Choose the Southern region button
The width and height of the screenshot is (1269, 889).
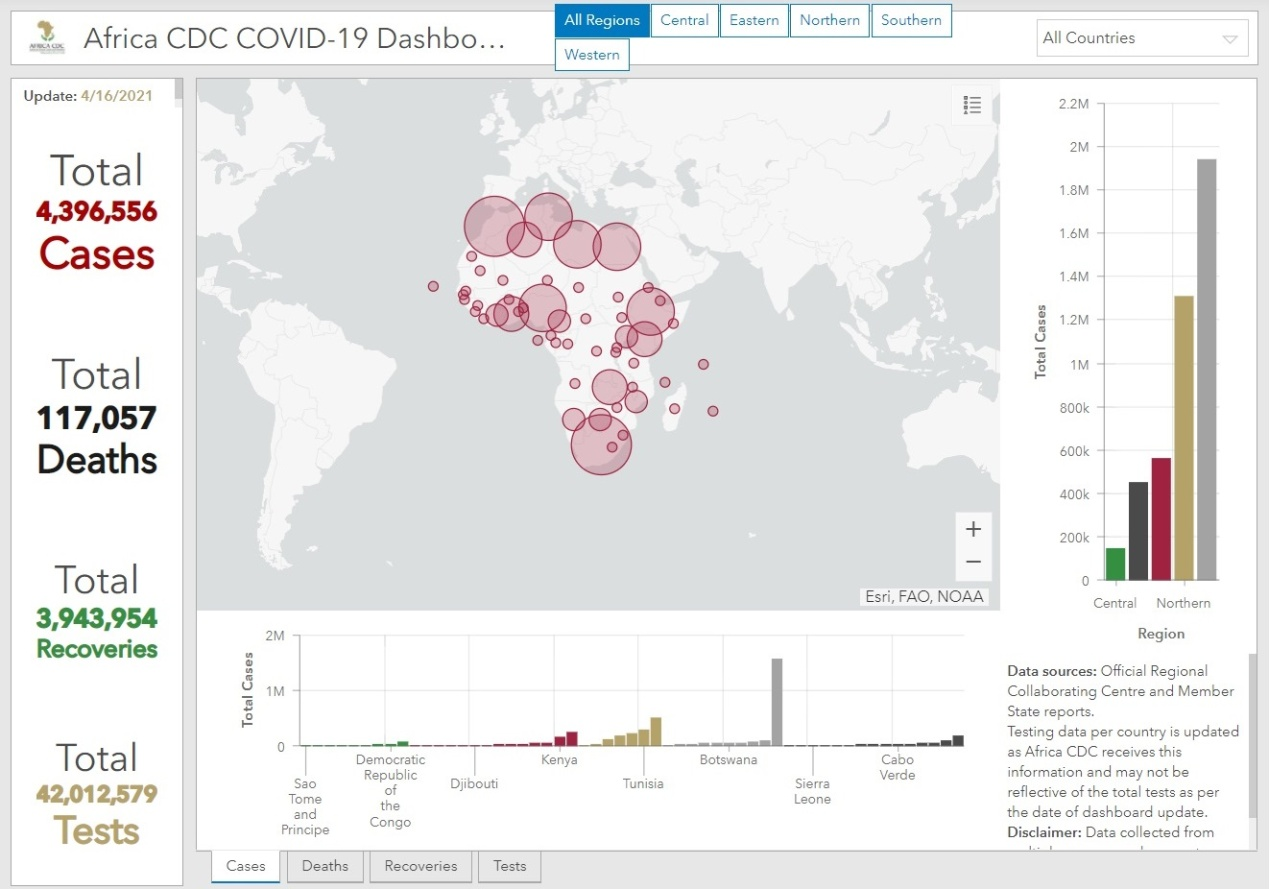[911, 20]
